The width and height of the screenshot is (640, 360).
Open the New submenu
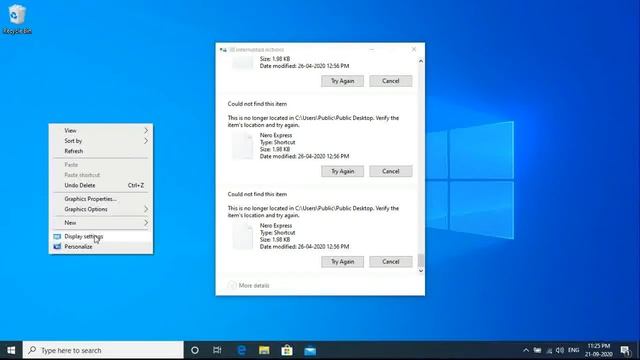coord(101,223)
